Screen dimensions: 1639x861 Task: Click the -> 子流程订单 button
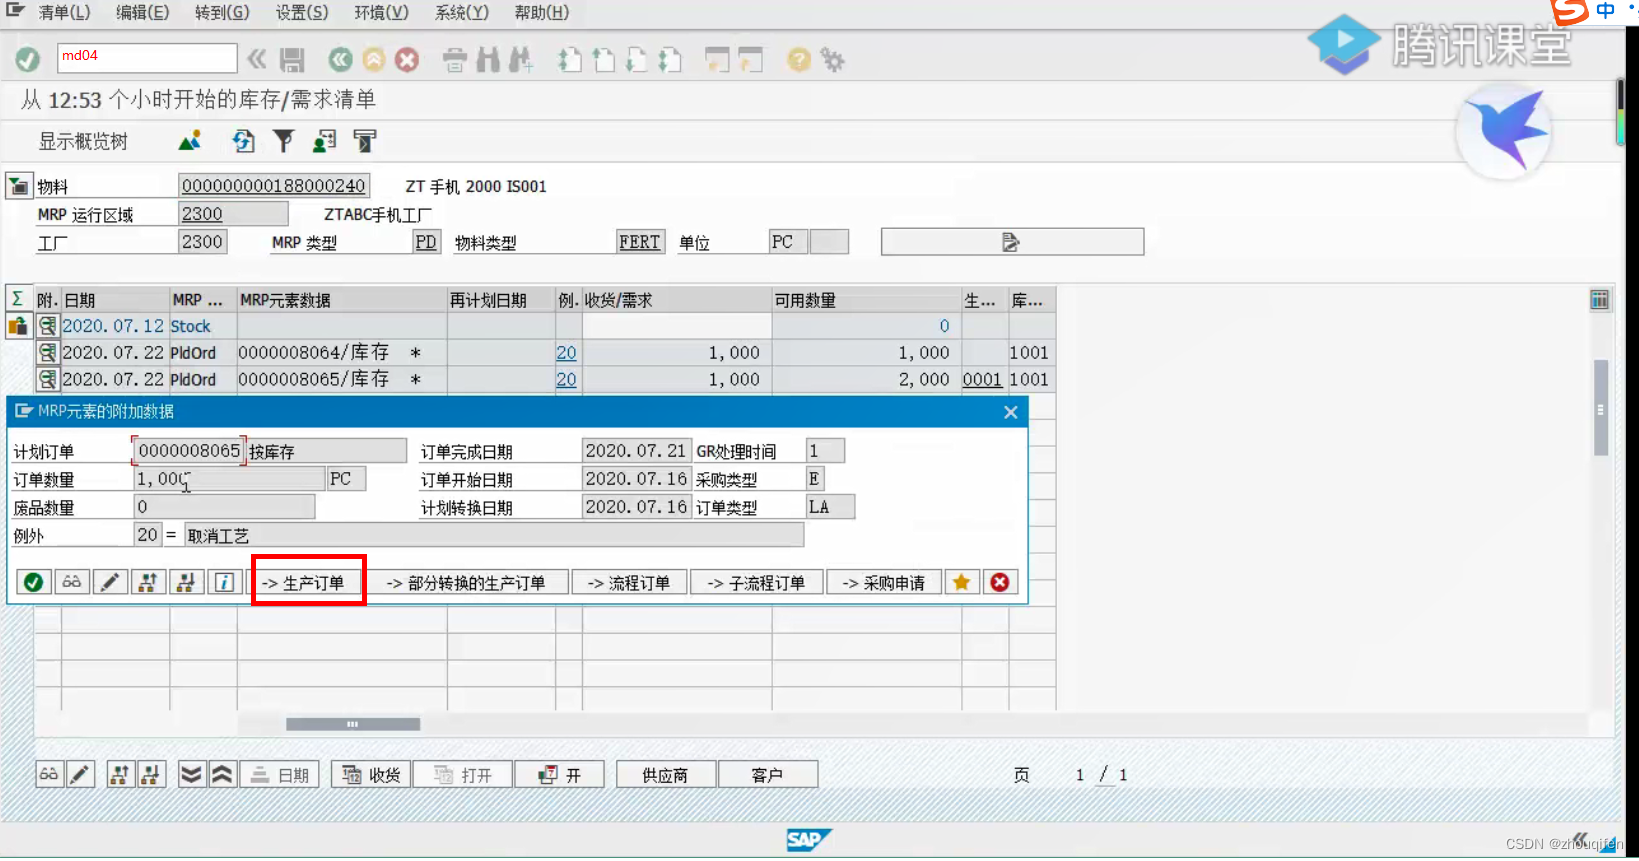tap(756, 582)
